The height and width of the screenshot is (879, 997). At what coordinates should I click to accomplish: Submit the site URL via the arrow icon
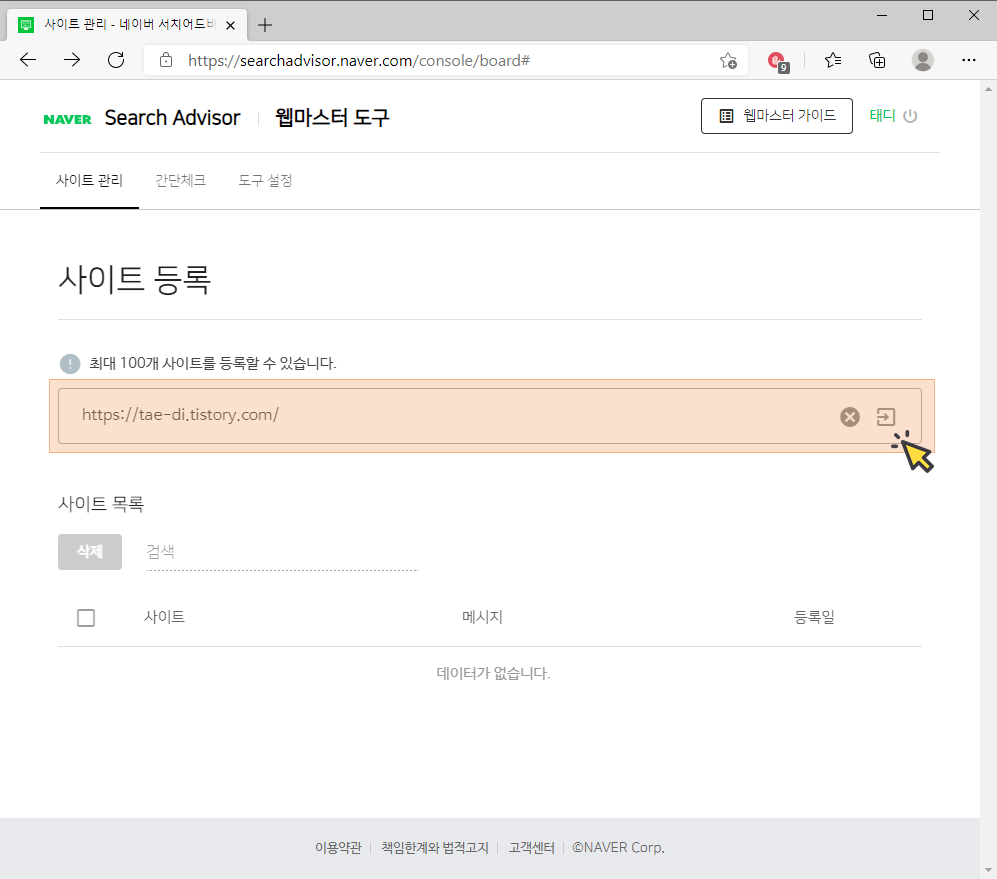[885, 417]
